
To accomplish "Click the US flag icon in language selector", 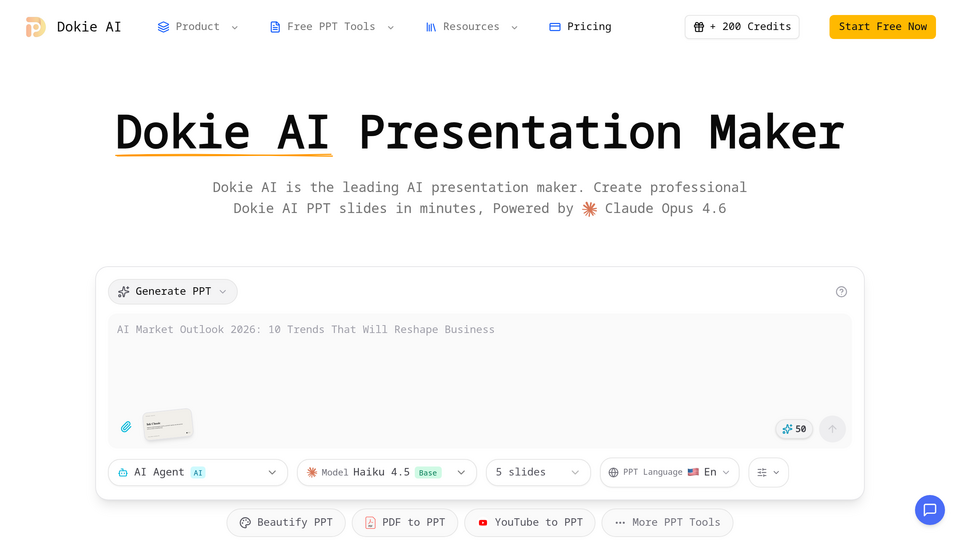I will (693, 472).
